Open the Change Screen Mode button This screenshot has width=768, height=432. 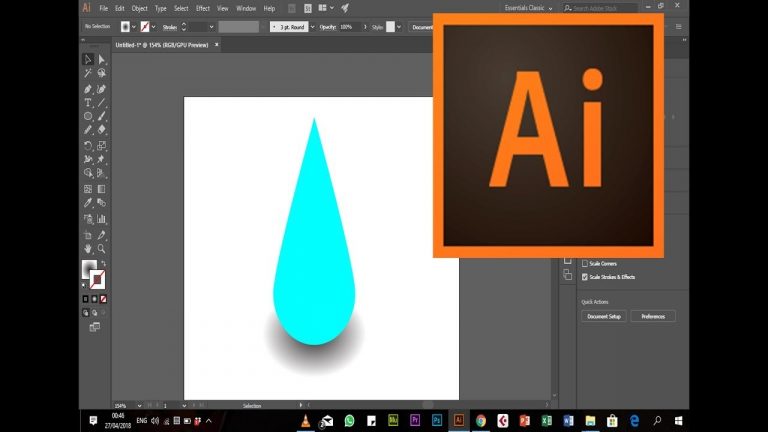pyautogui.click(x=95, y=327)
